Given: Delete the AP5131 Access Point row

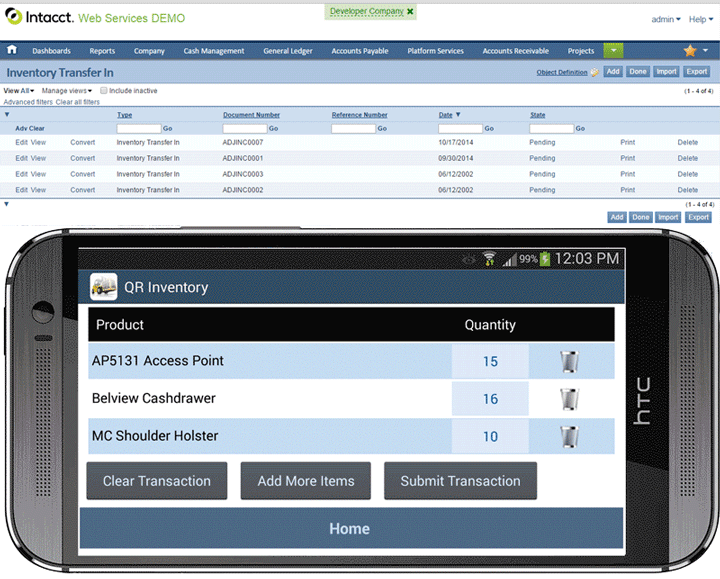Looking at the screenshot, I should [569, 361].
